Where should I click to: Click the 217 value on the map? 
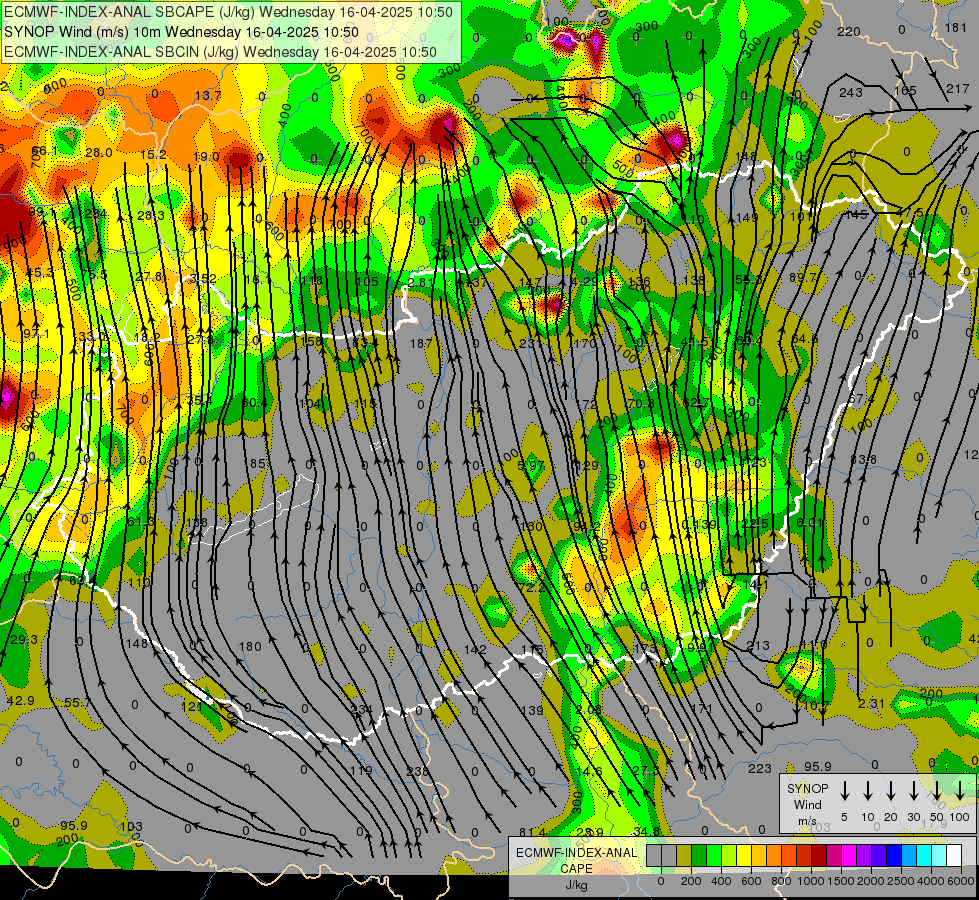[957, 89]
